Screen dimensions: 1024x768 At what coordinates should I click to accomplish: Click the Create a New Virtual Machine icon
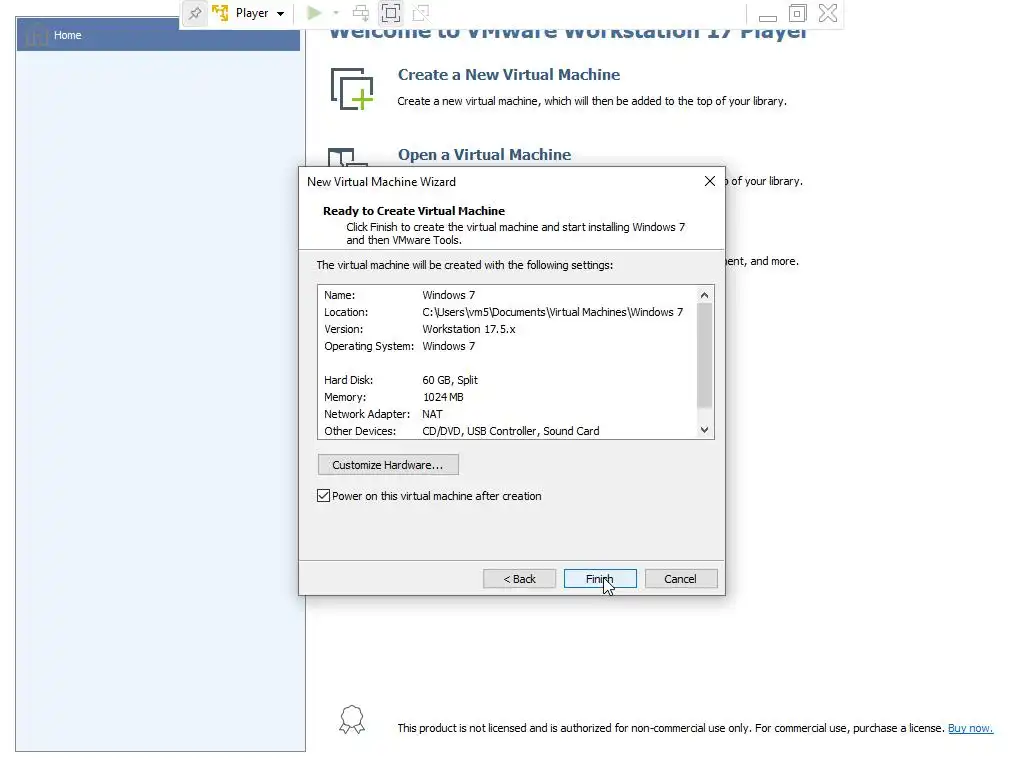(x=352, y=88)
